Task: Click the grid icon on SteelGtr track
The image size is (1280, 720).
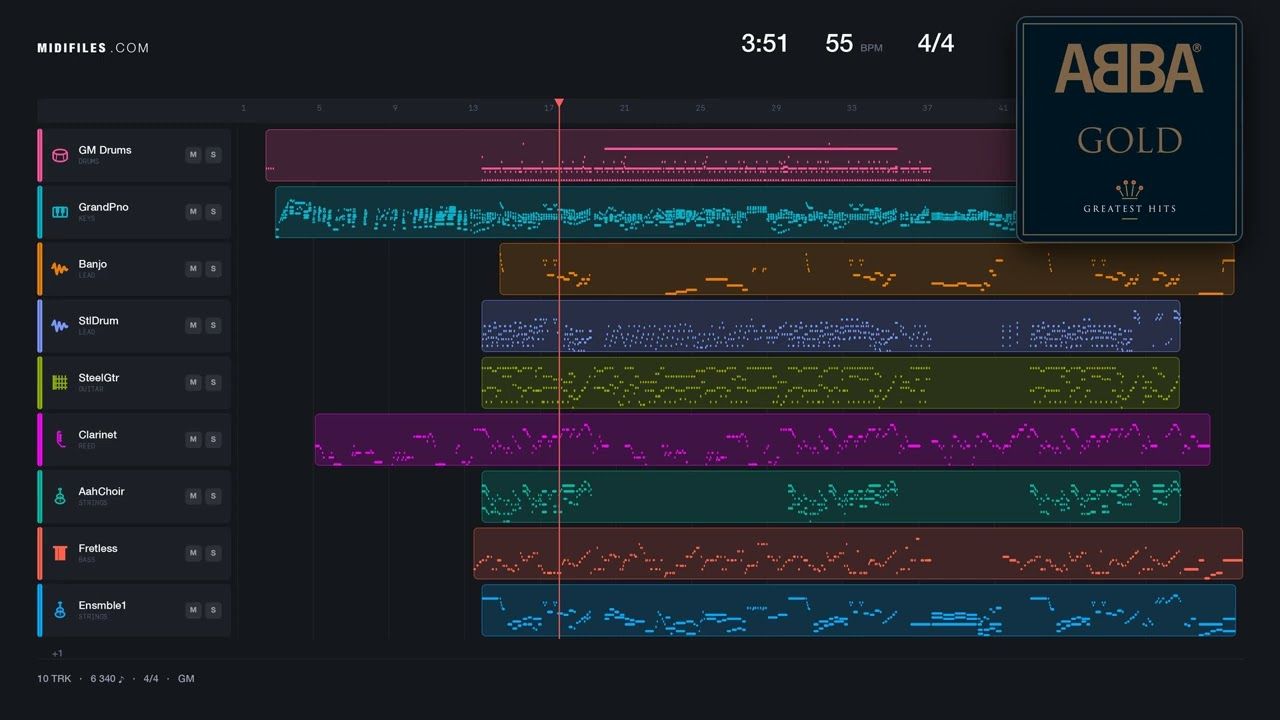Action: [x=60, y=383]
